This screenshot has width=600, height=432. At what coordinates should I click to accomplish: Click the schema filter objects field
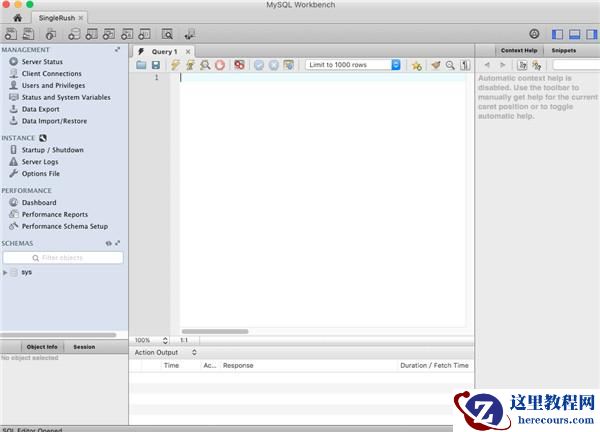63,258
